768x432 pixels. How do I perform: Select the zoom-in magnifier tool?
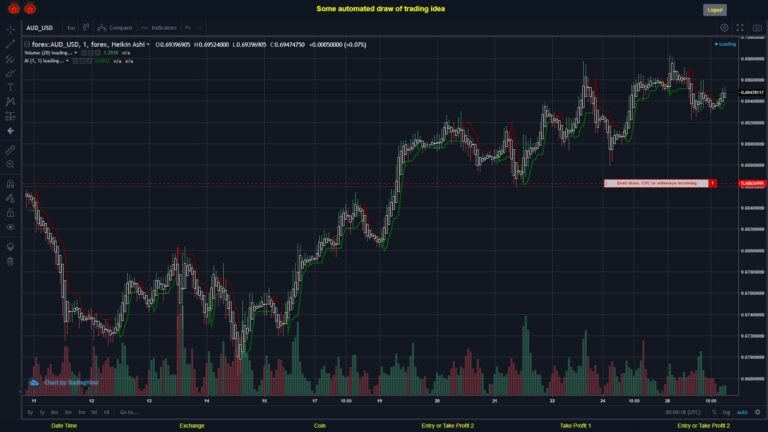pyautogui.click(x=10, y=164)
